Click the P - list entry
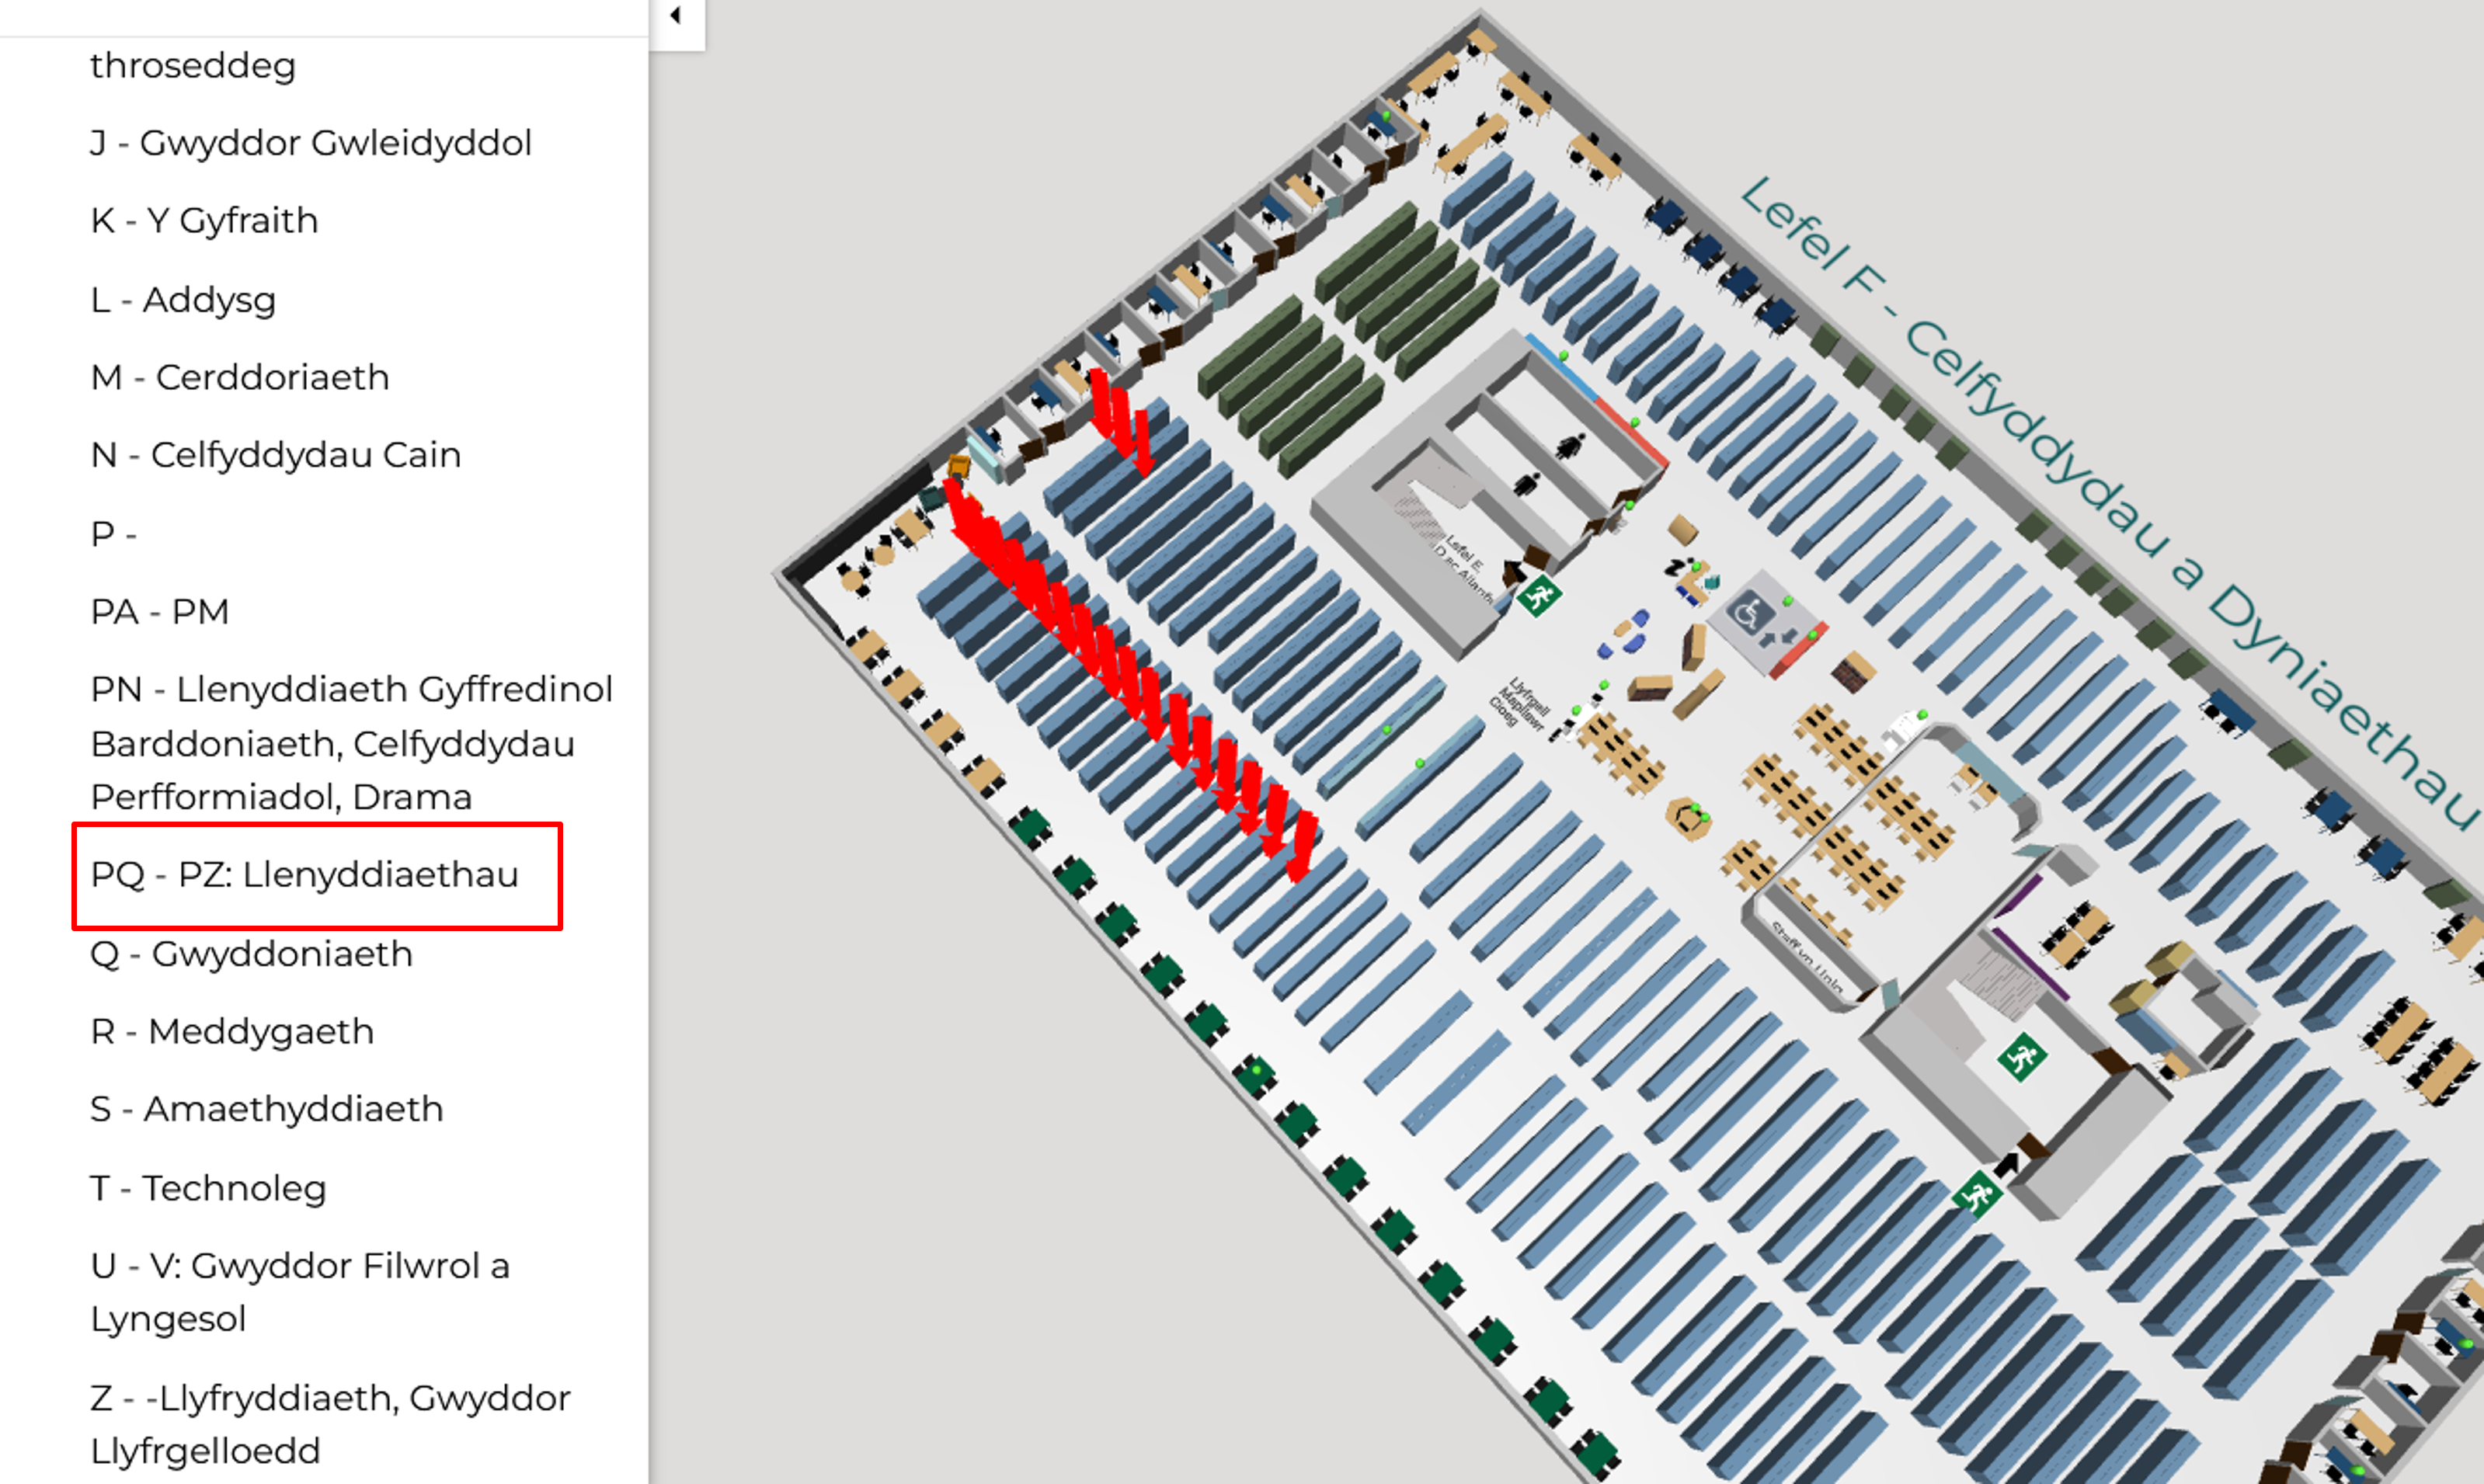This screenshot has height=1484, width=2484. (x=113, y=533)
